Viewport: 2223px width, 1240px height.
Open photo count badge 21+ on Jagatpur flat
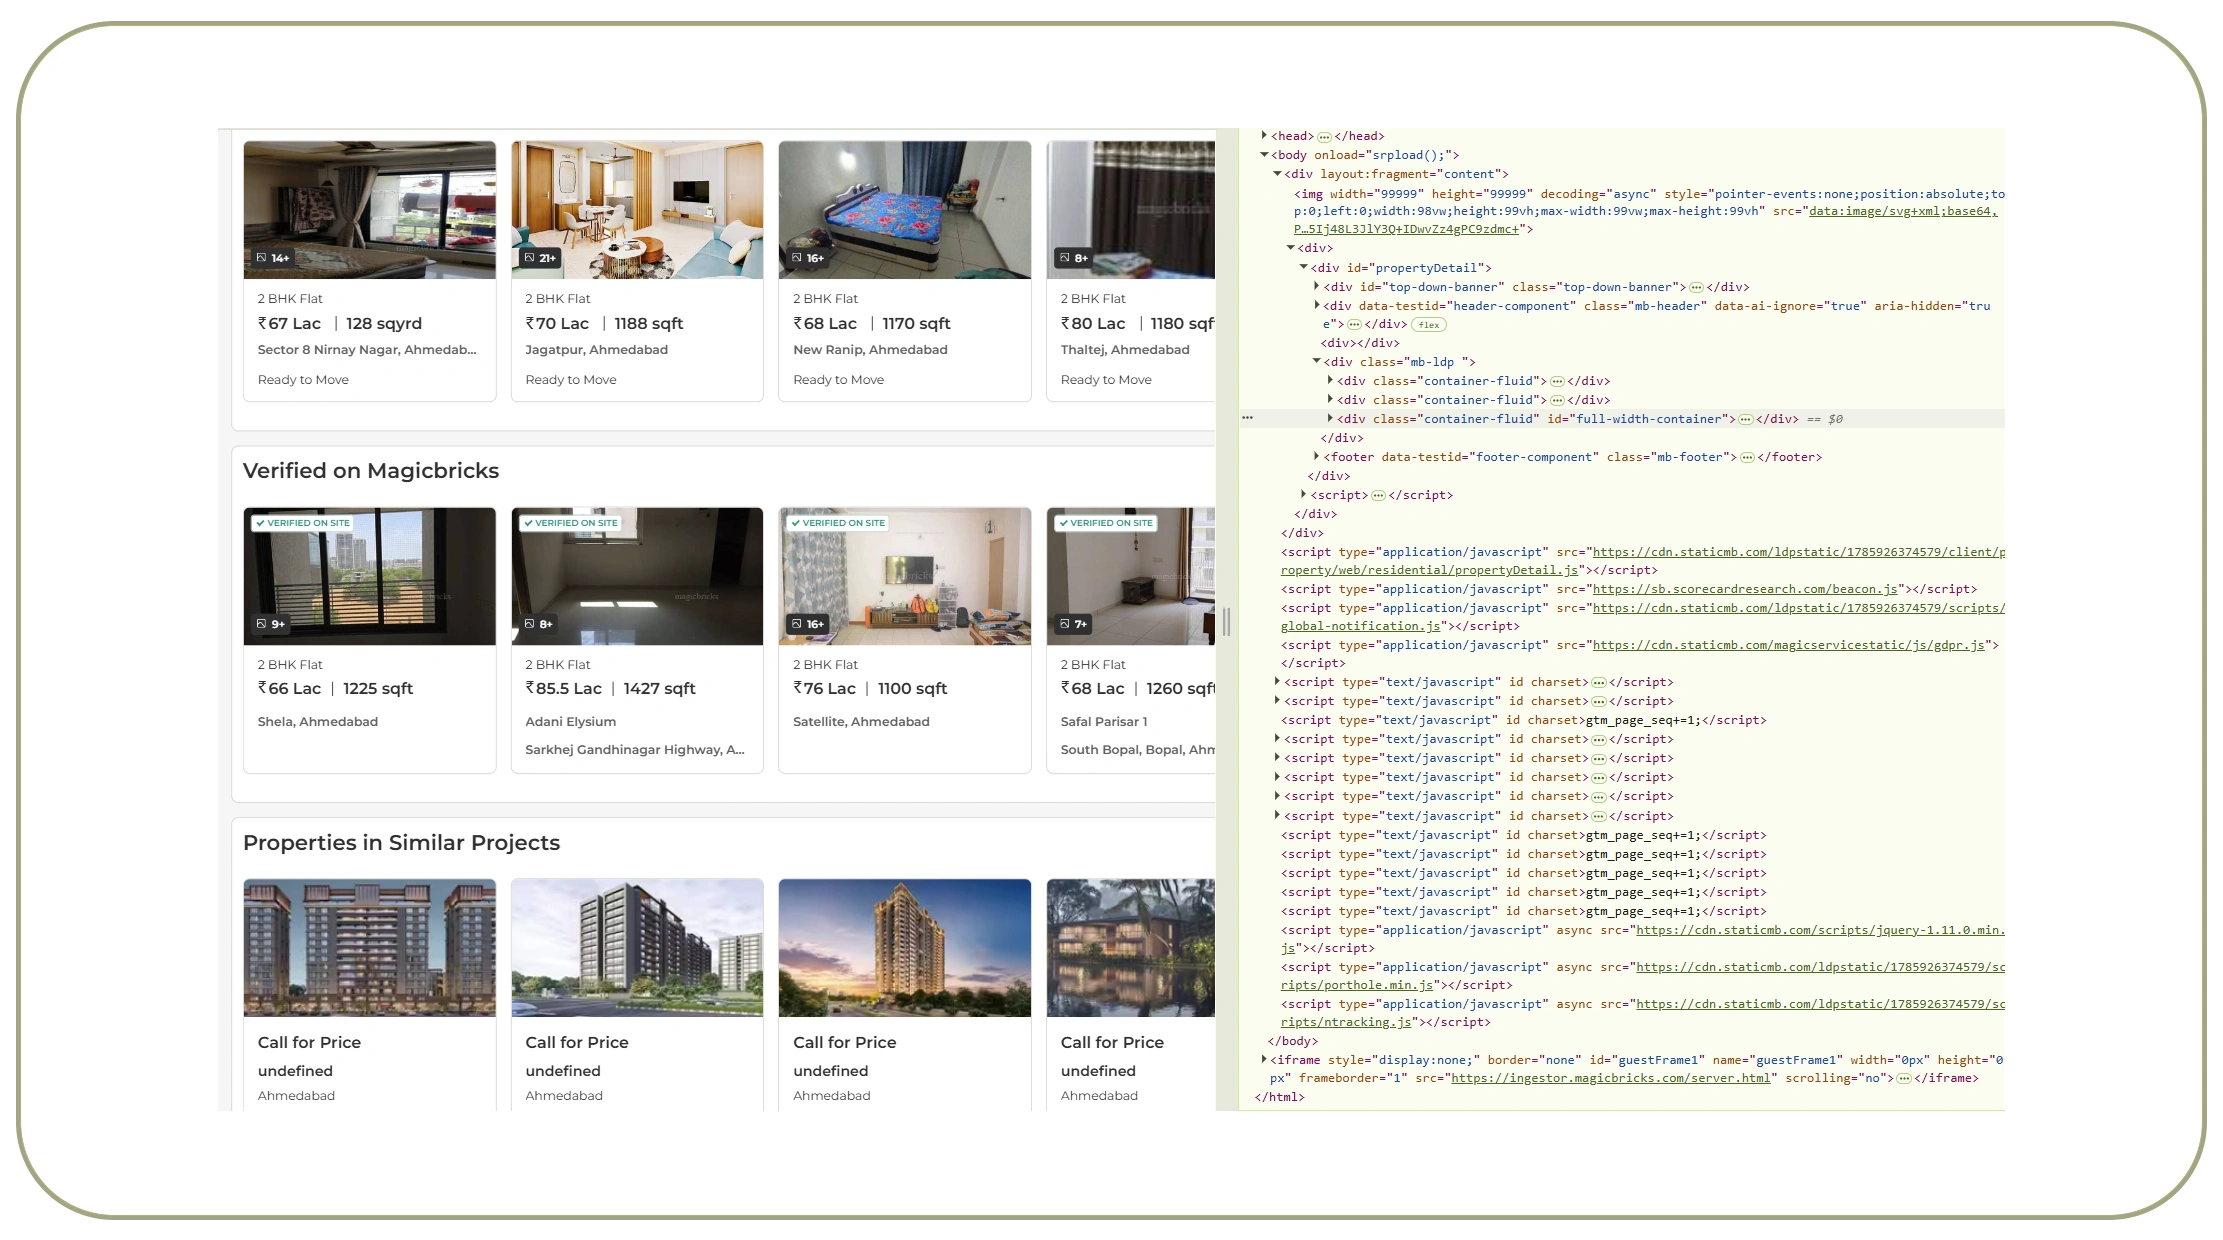point(541,258)
